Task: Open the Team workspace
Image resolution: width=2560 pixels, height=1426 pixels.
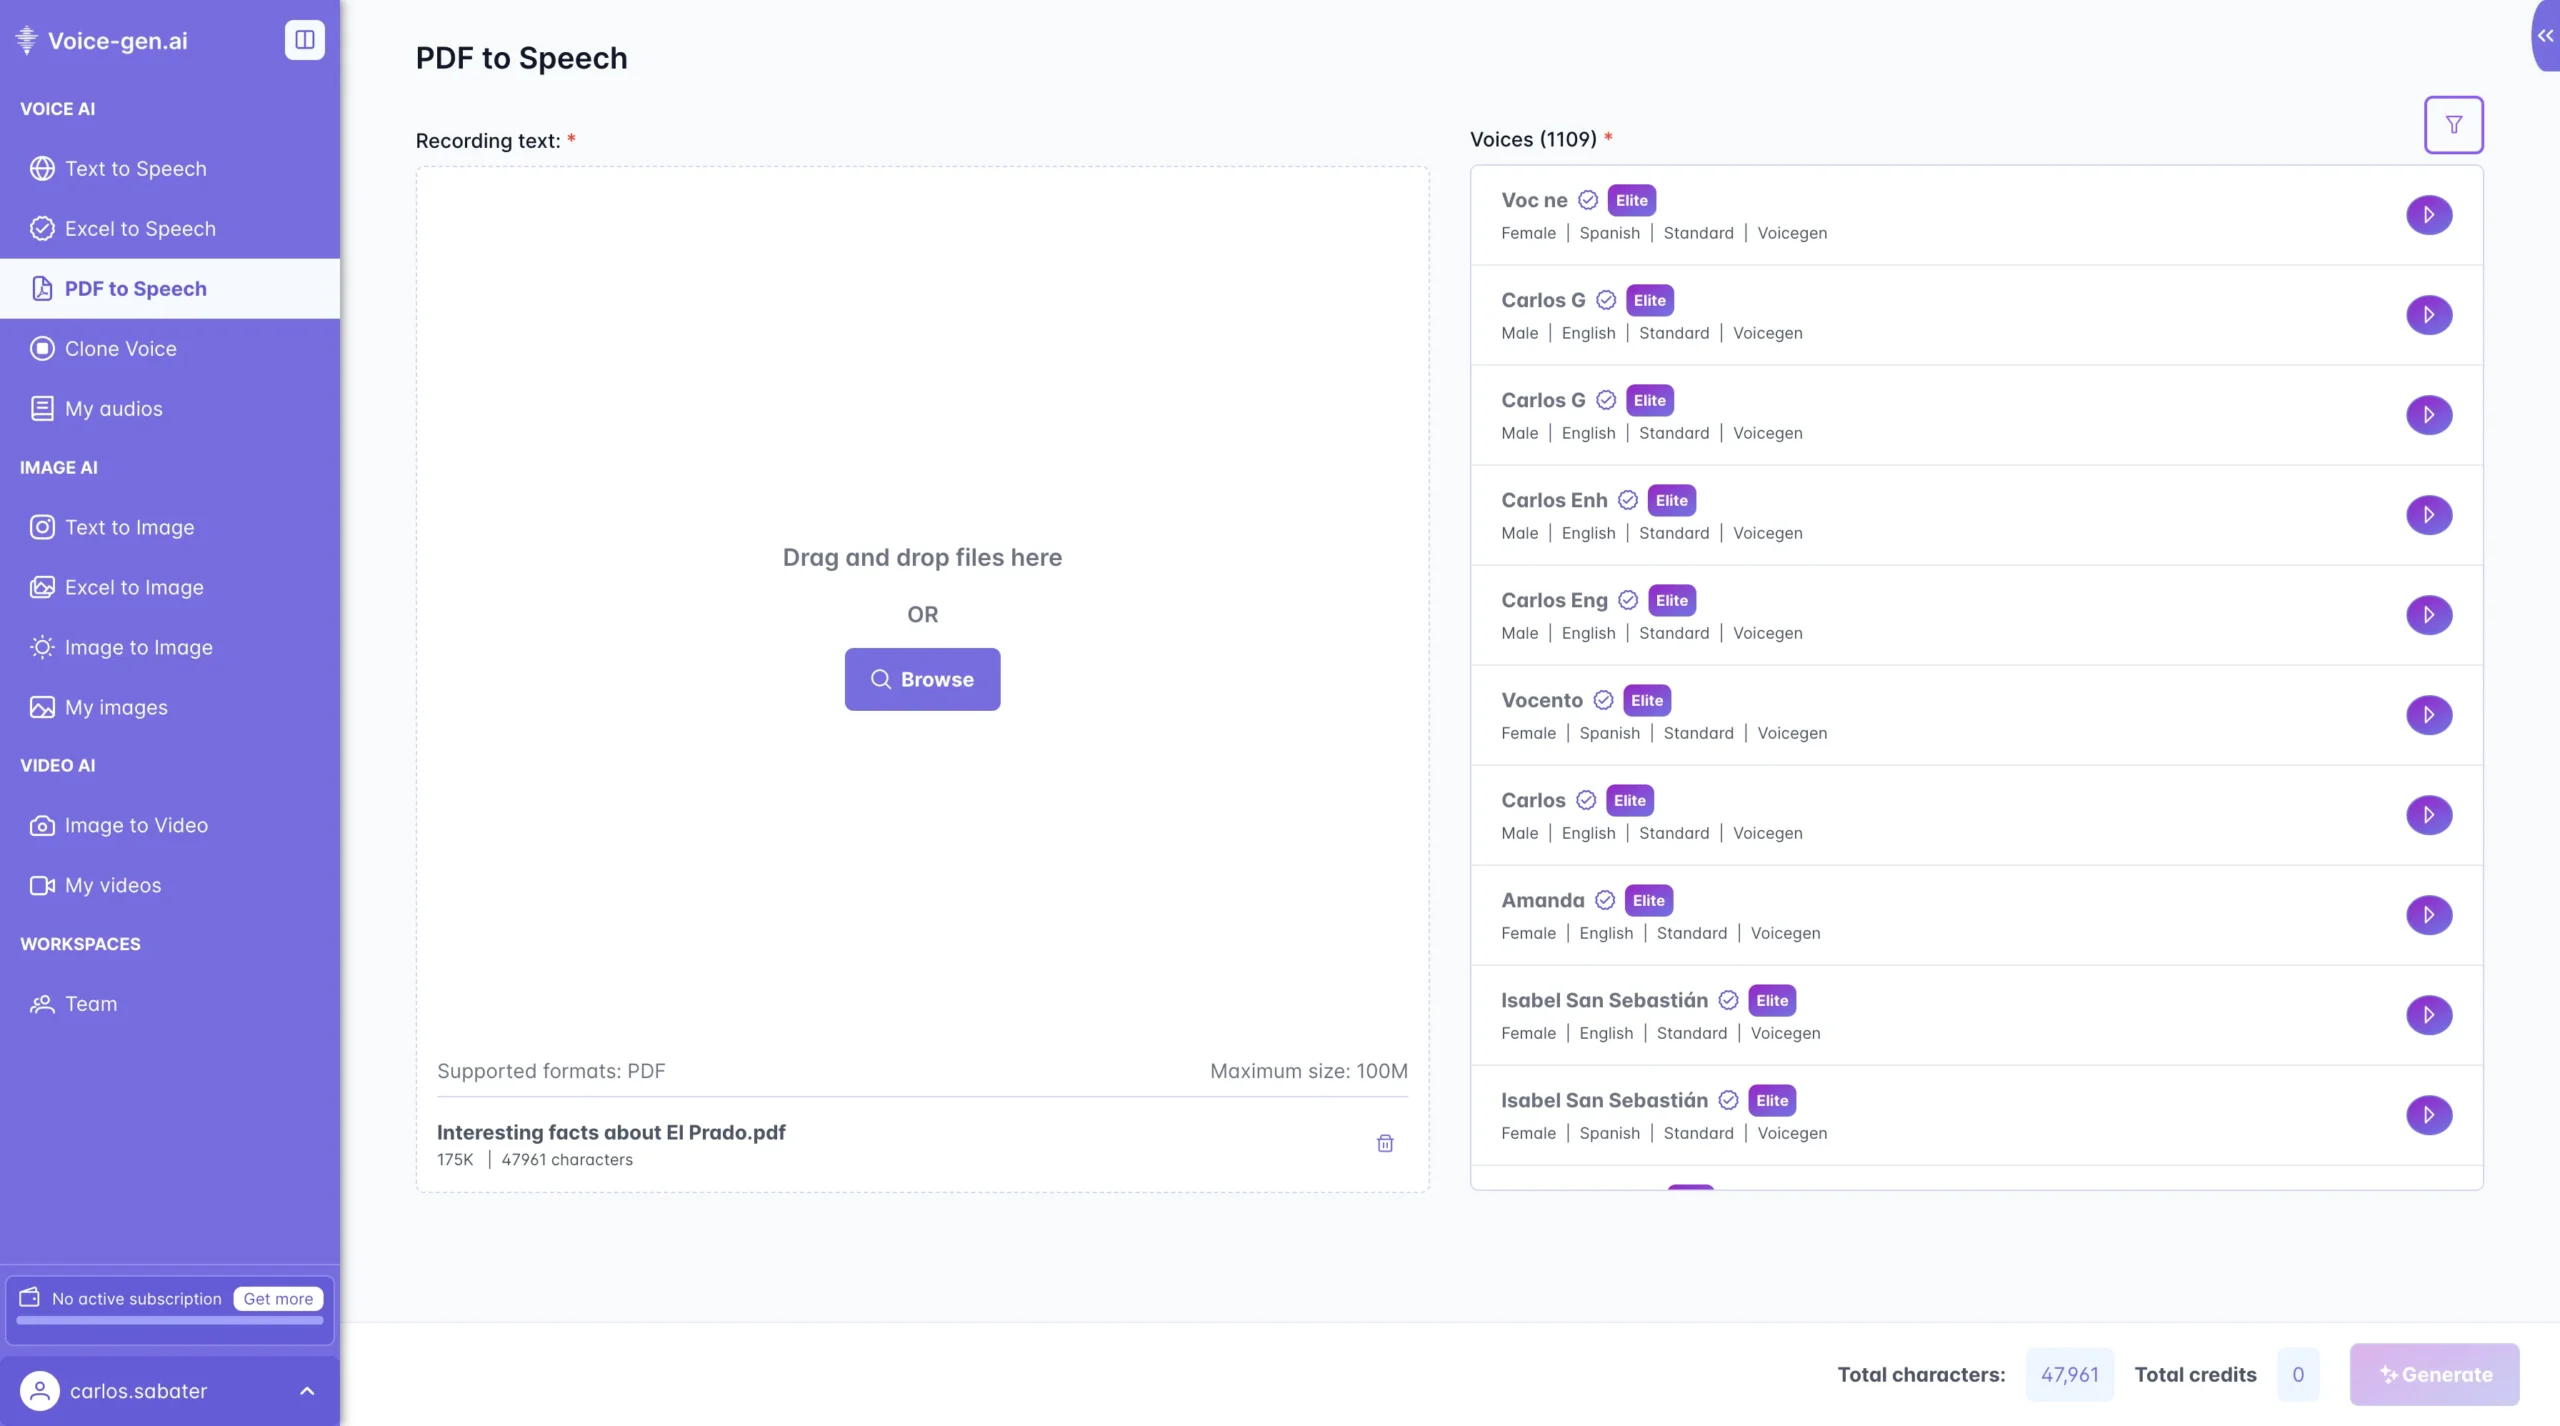Action: 90,1003
